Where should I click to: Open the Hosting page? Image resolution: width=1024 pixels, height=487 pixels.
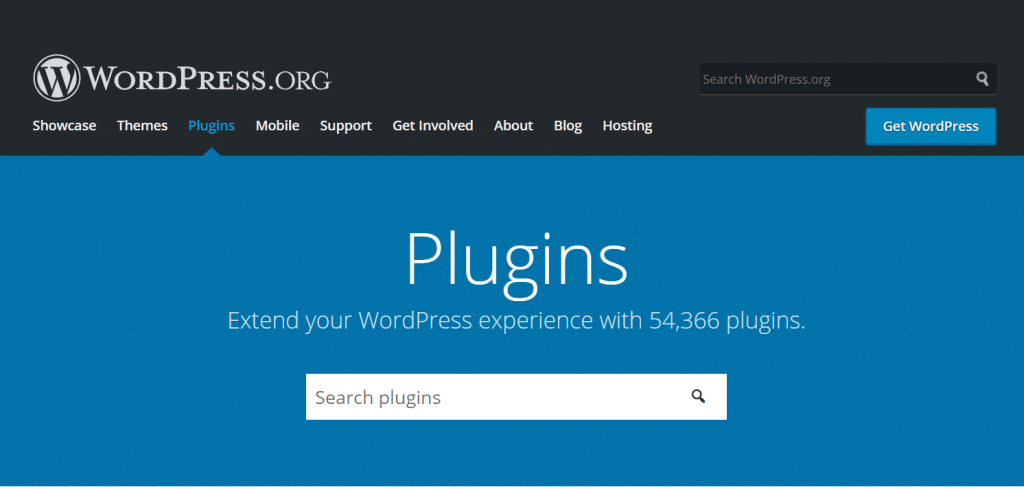[627, 125]
